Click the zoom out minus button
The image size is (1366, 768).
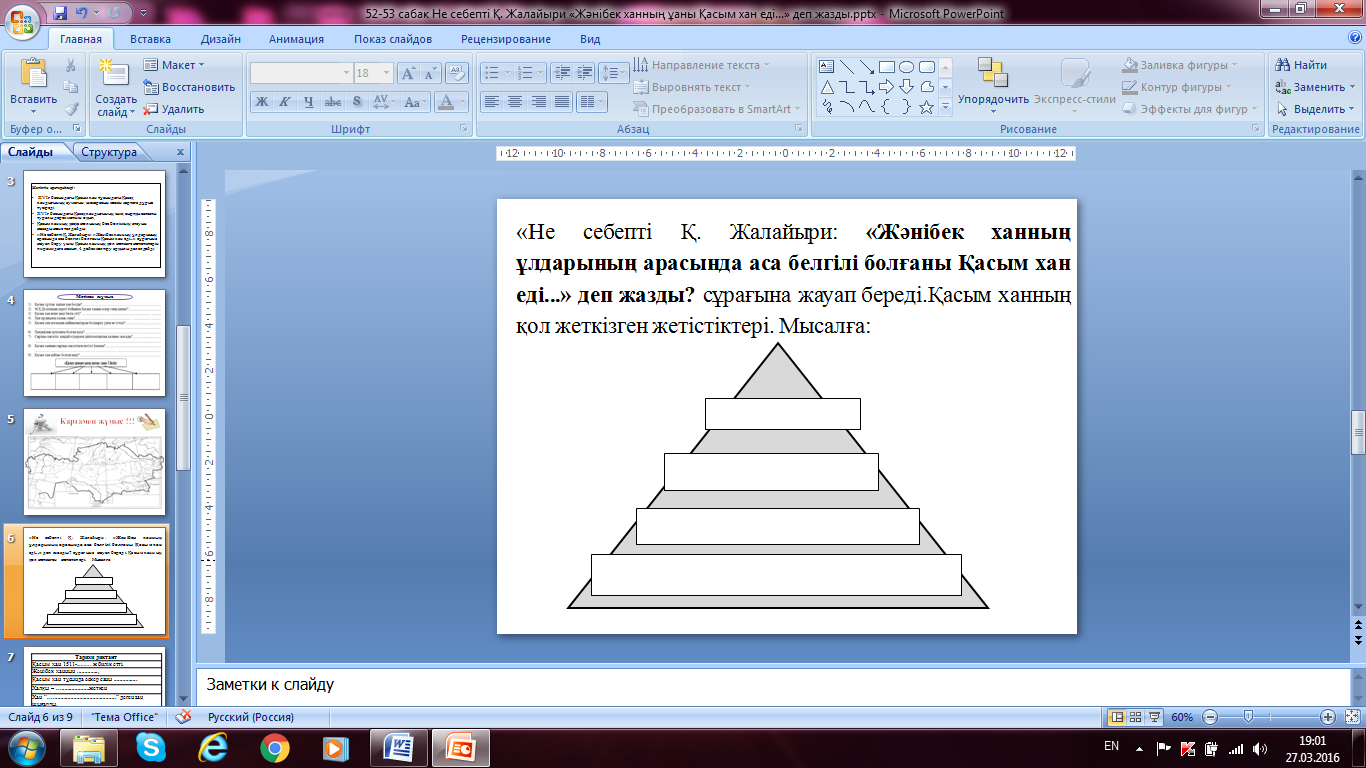click(x=1209, y=717)
